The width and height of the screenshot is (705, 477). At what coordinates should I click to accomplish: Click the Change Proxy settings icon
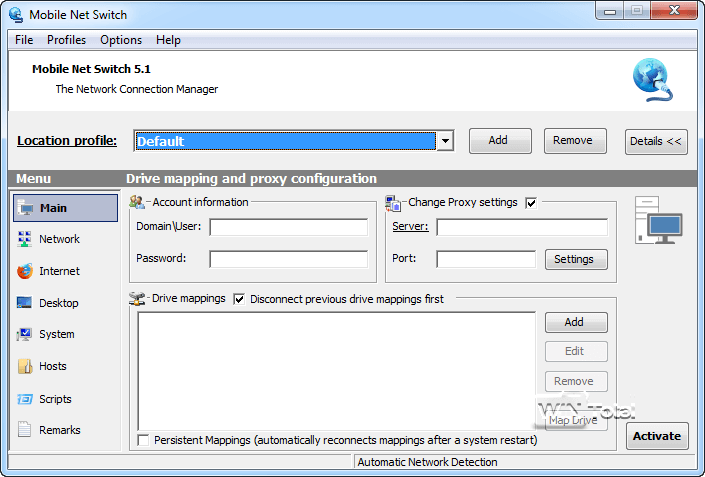tap(393, 203)
